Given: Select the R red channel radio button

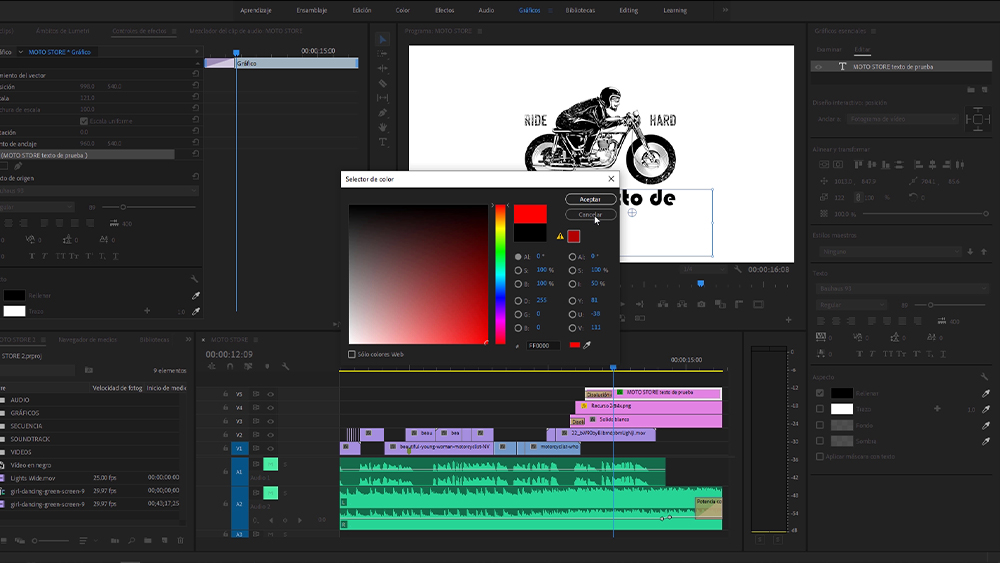Looking at the screenshot, I should coord(518,300).
